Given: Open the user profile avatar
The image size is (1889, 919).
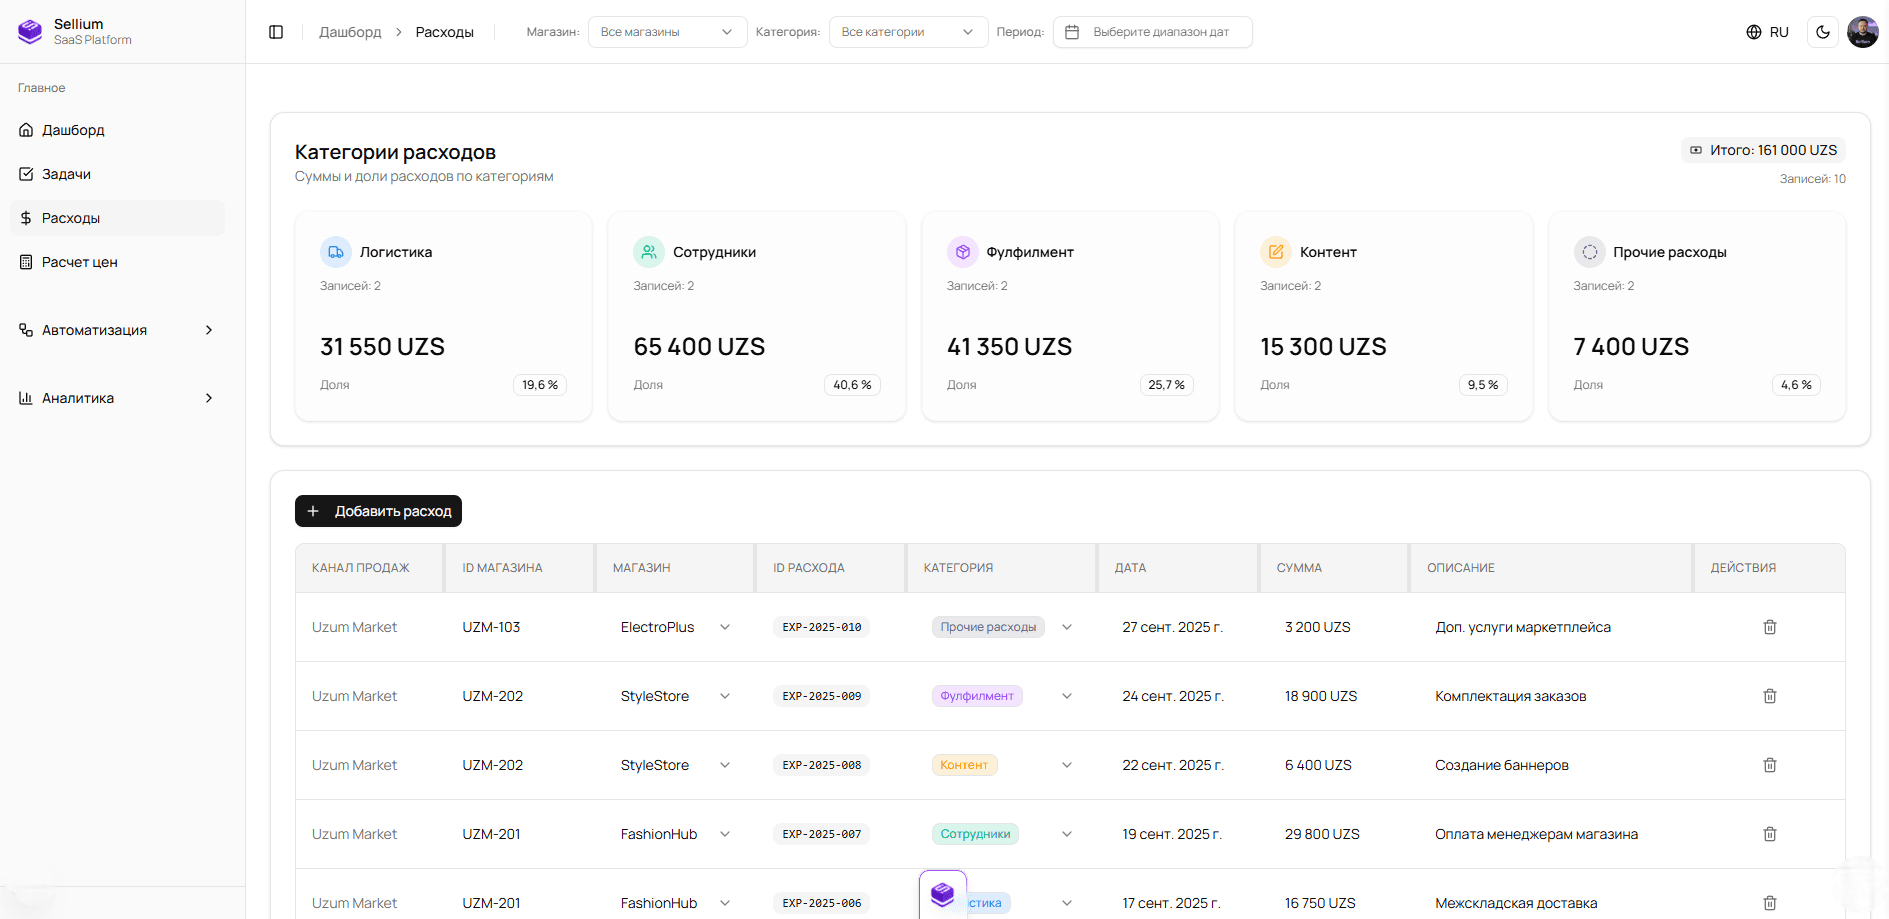Looking at the screenshot, I should tap(1862, 32).
